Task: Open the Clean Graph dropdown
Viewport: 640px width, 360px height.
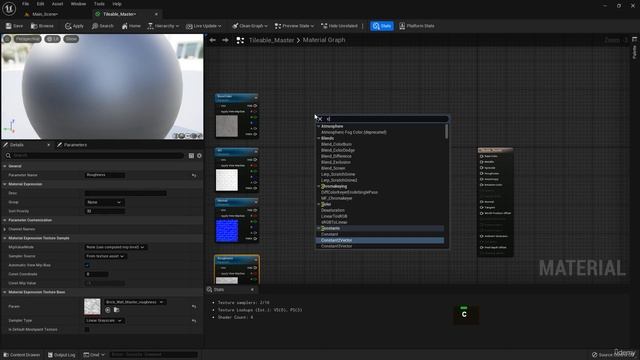Action: click(x=249, y=26)
